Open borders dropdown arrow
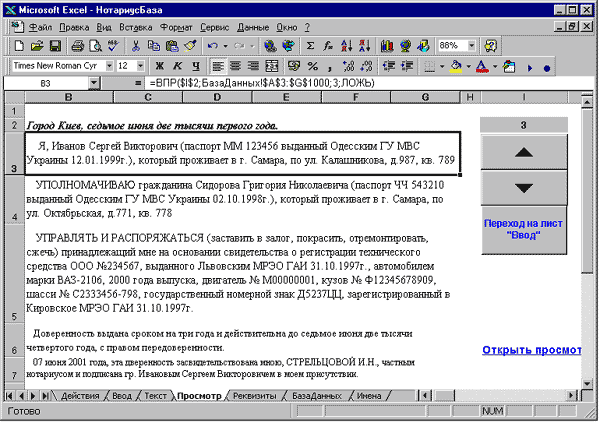The height and width of the screenshot is (423, 600). pos(442,67)
